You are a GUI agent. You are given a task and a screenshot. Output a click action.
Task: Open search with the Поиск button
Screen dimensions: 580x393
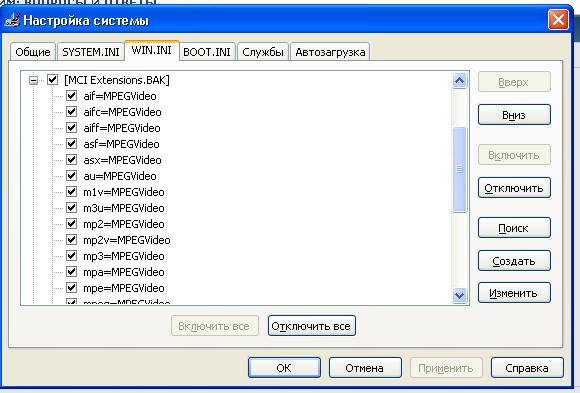[x=514, y=228]
